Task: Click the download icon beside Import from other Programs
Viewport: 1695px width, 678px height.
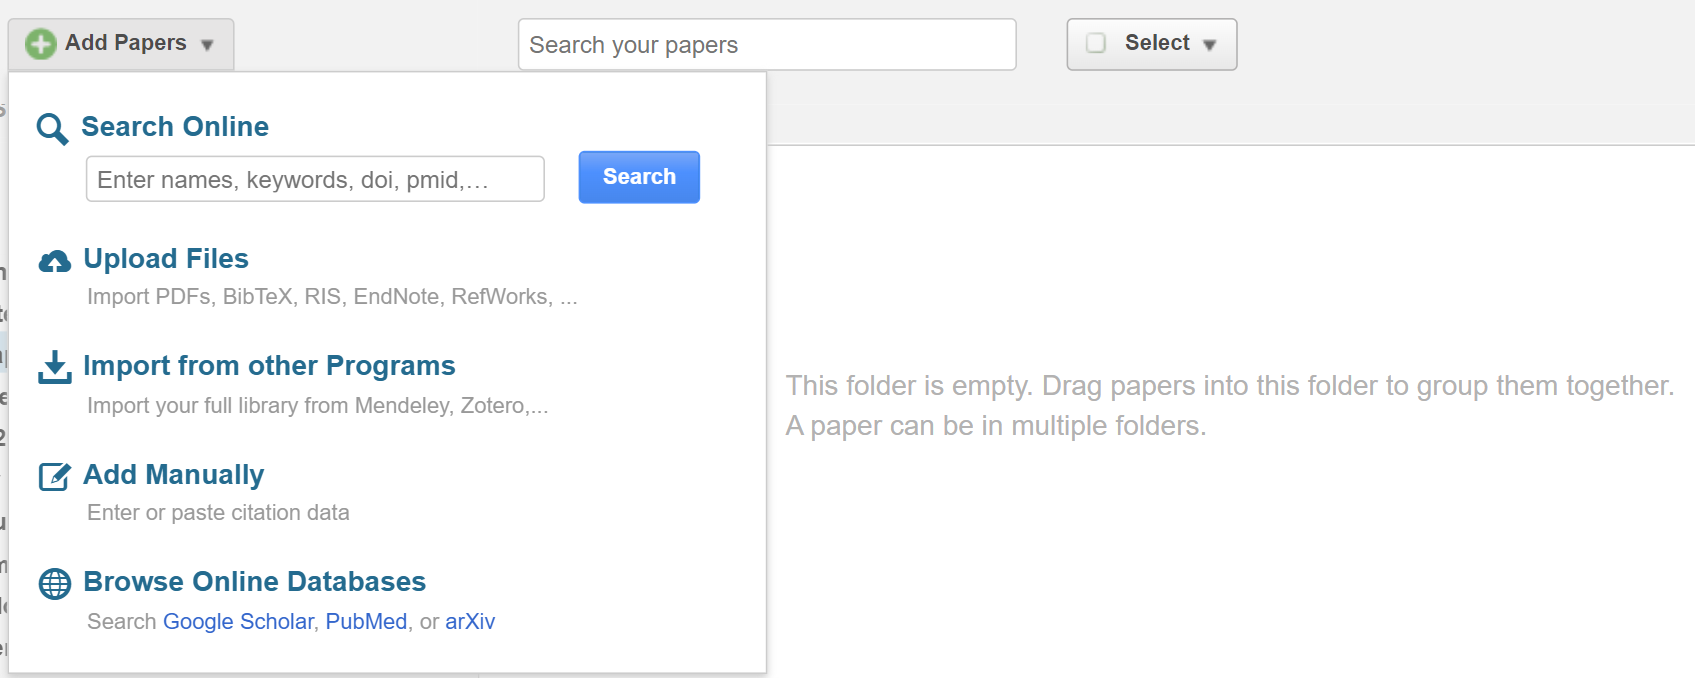Action: coord(55,368)
